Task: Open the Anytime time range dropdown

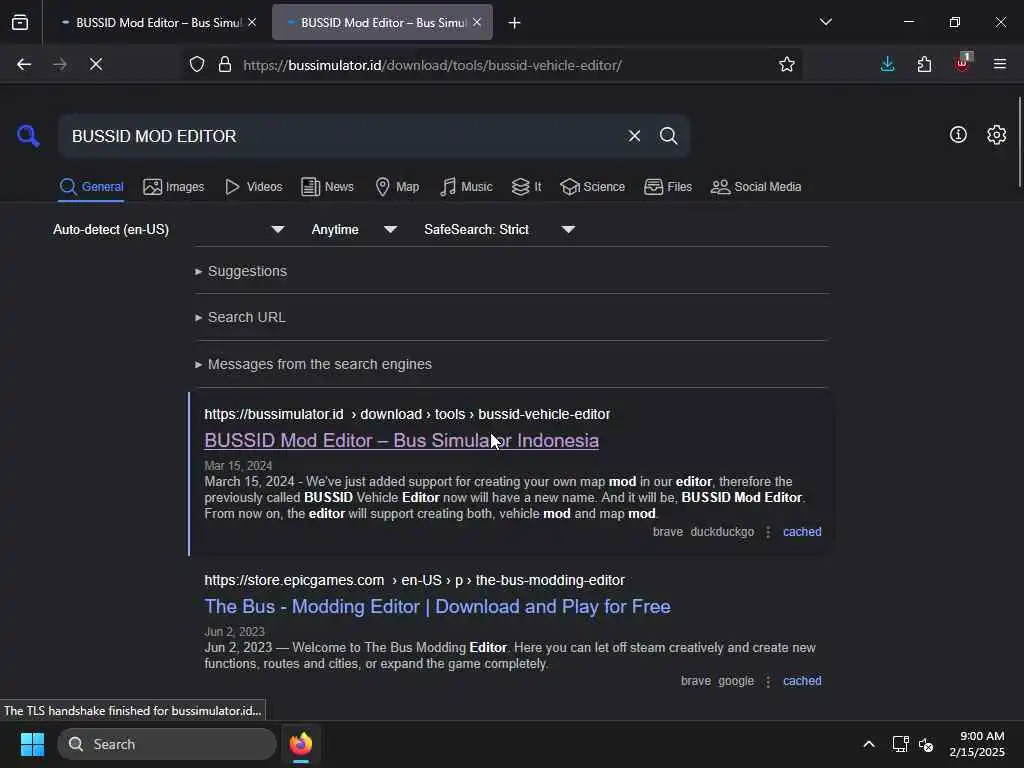Action: pyautogui.click(x=354, y=229)
